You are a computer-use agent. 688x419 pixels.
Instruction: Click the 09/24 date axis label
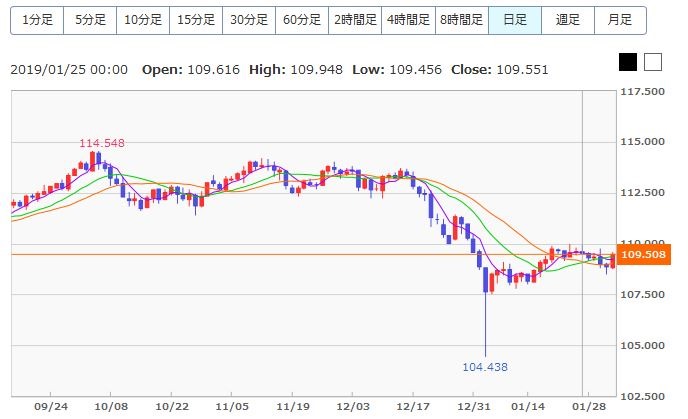(51, 407)
